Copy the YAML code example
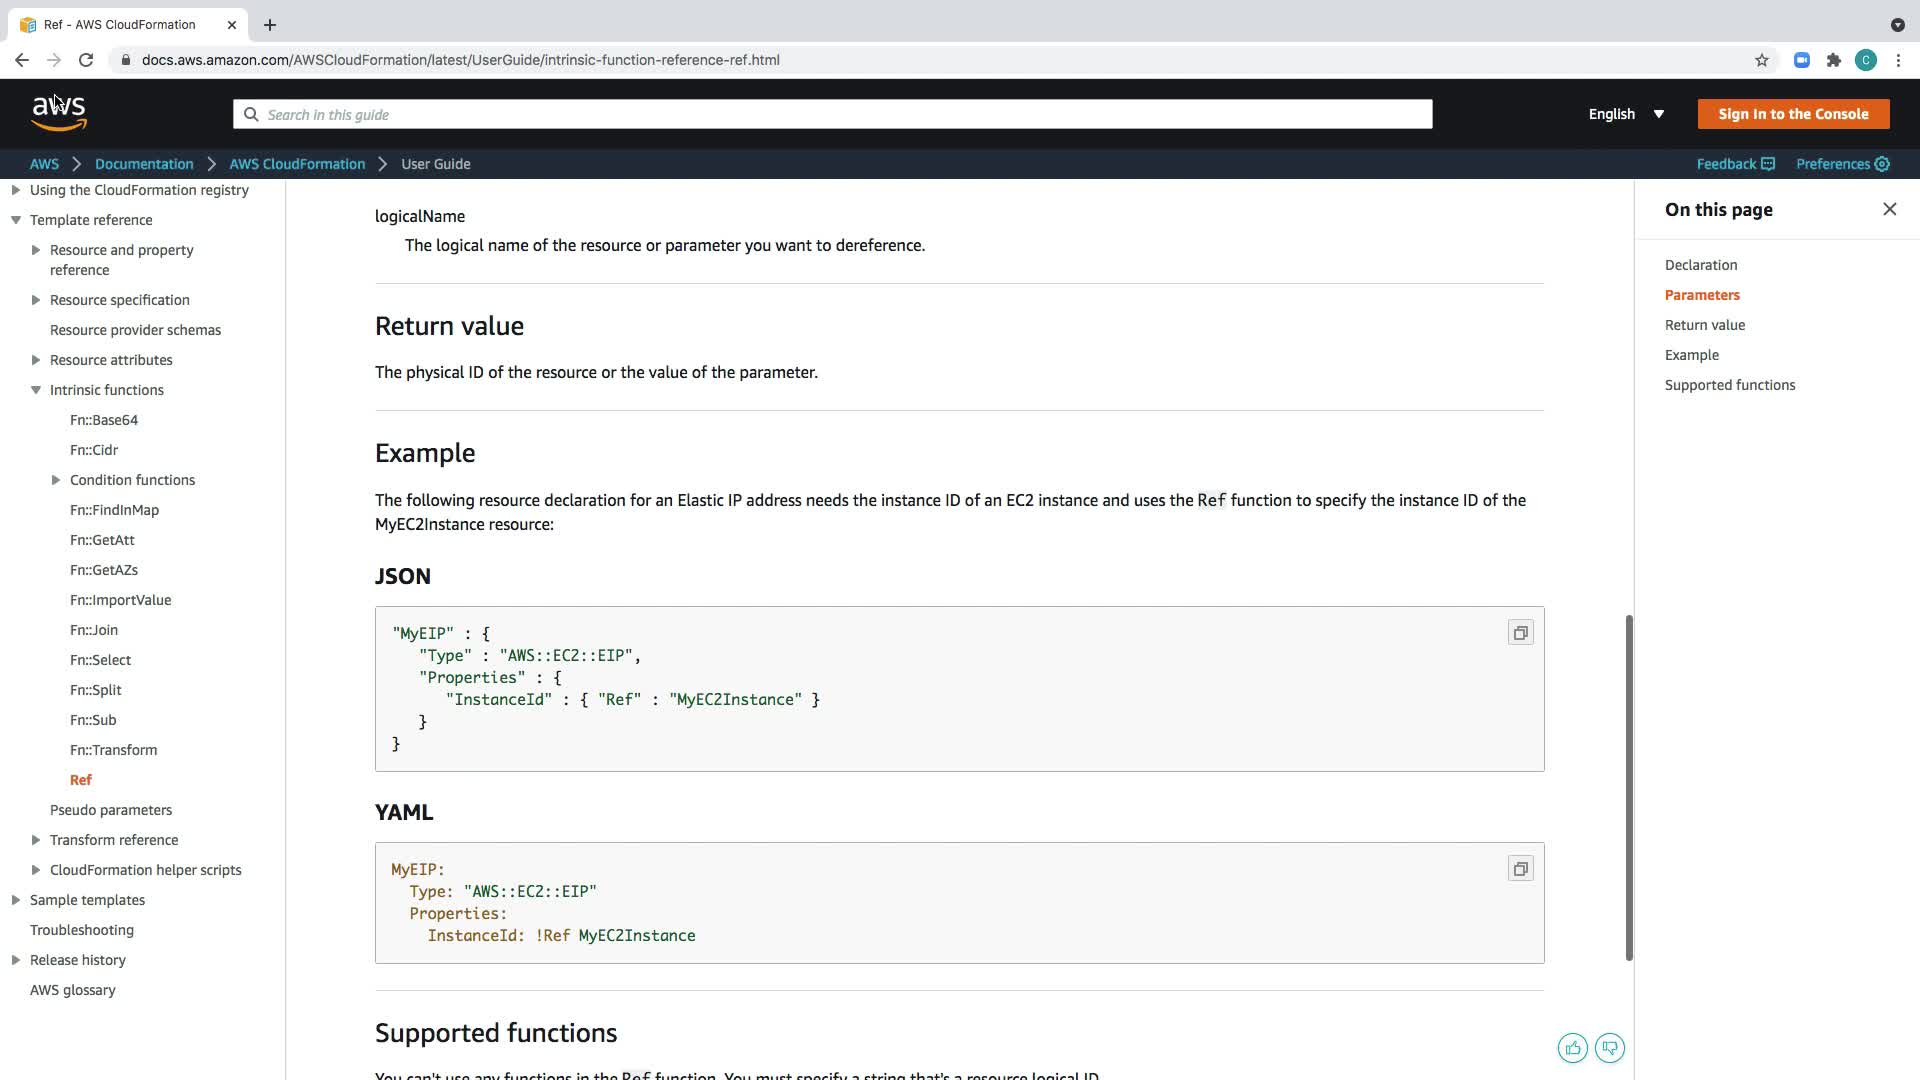This screenshot has height=1080, width=1920. coord(1520,869)
